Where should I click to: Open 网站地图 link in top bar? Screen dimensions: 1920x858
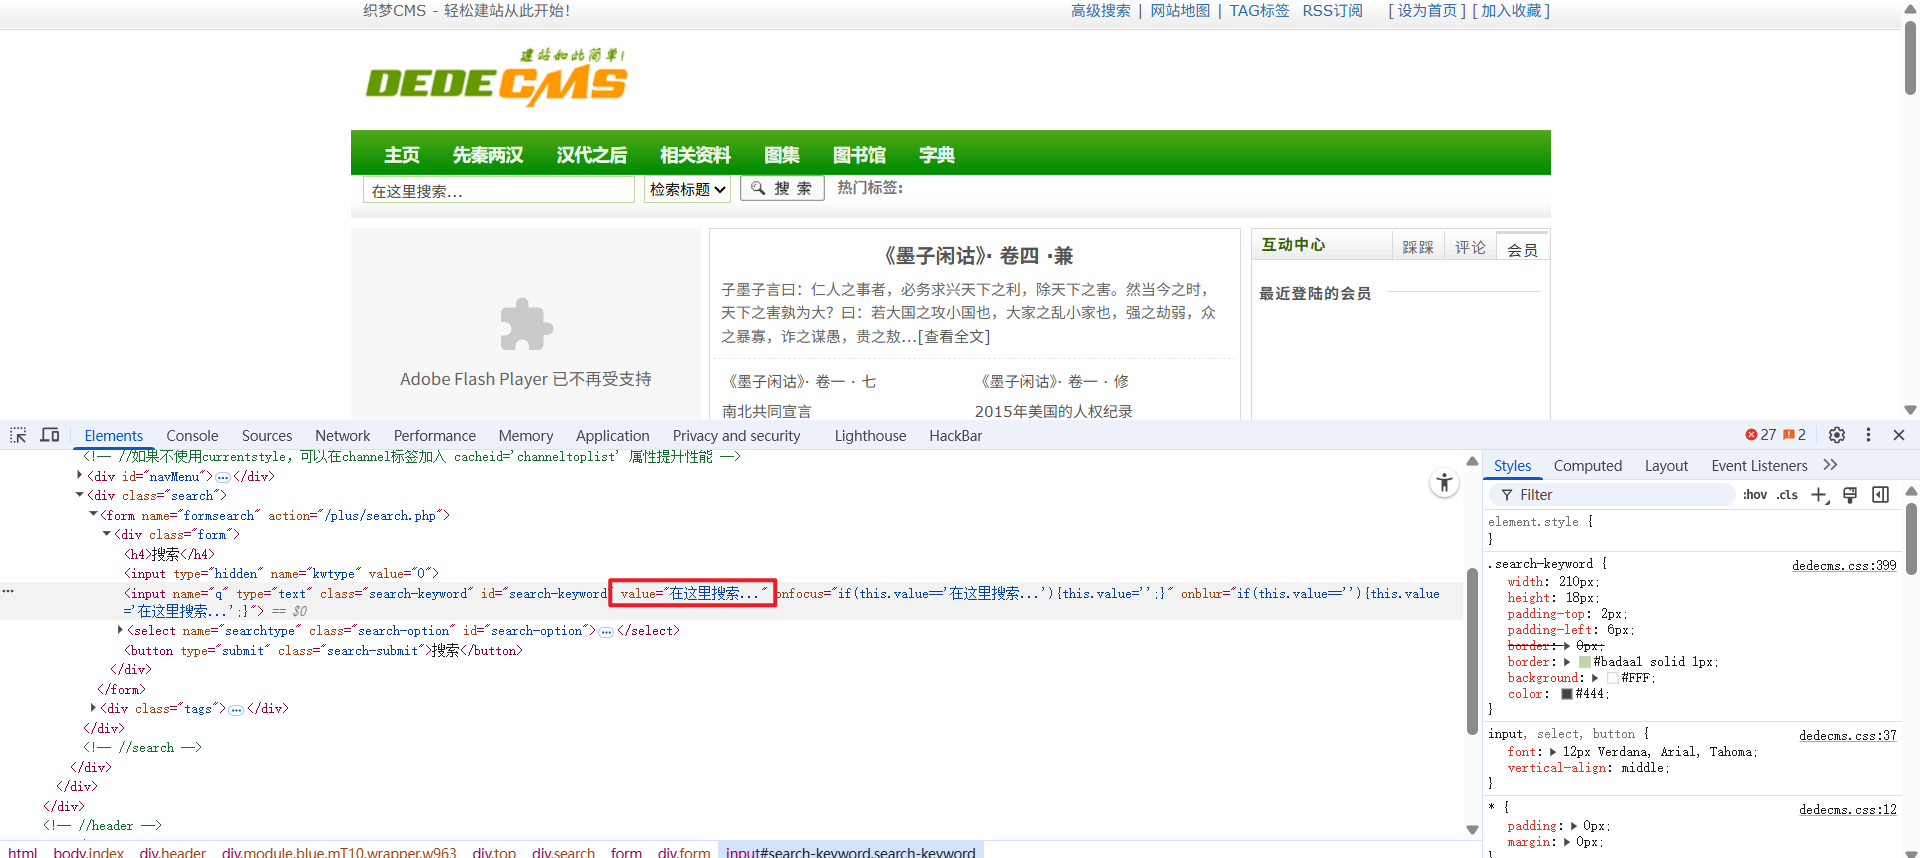pos(1180,11)
